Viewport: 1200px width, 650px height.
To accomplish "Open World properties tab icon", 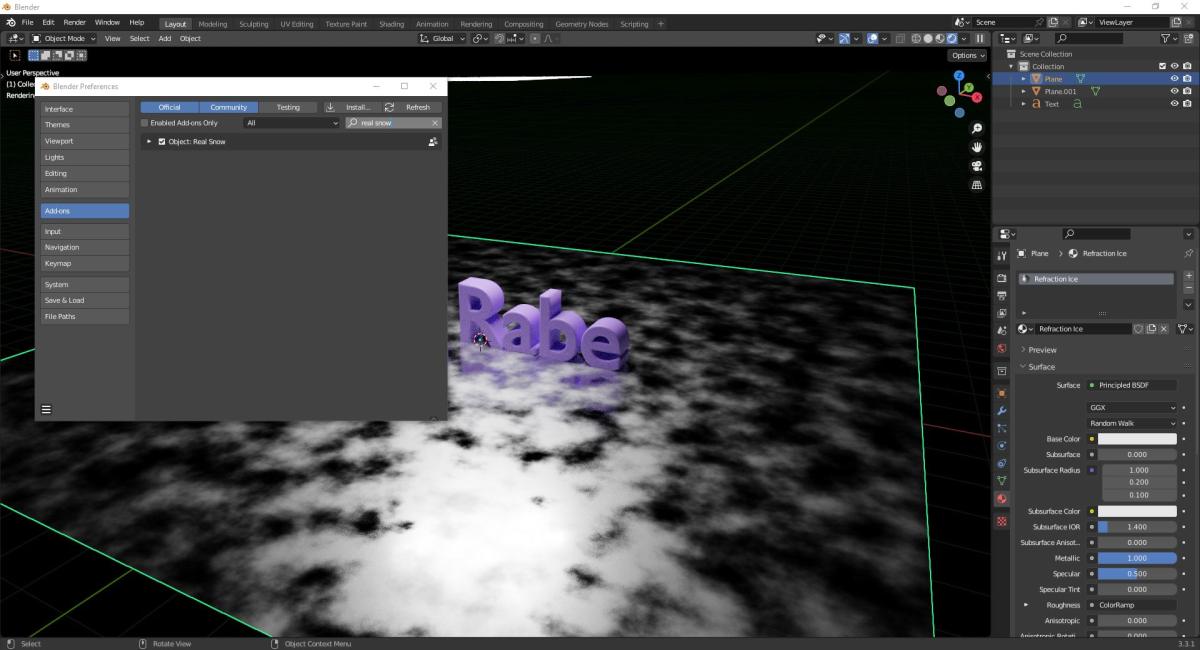I will coord(1001,348).
